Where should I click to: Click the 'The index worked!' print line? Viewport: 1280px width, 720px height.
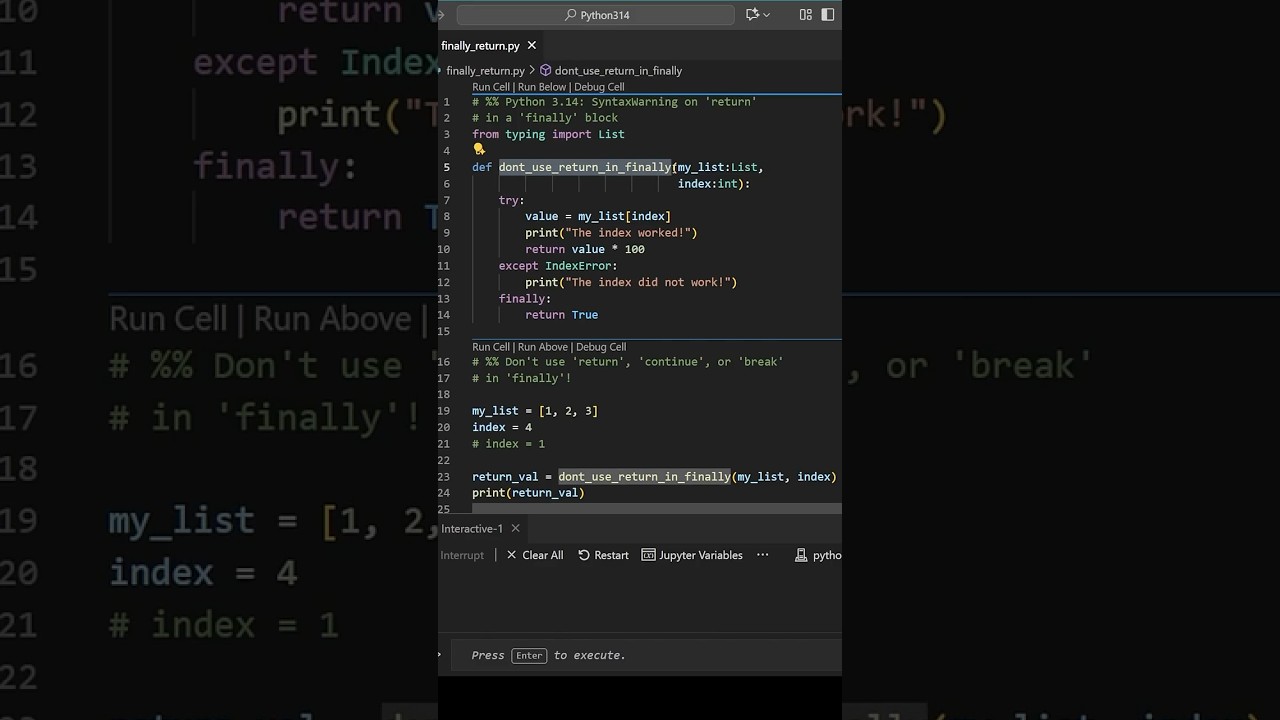click(x=611, y=233)
